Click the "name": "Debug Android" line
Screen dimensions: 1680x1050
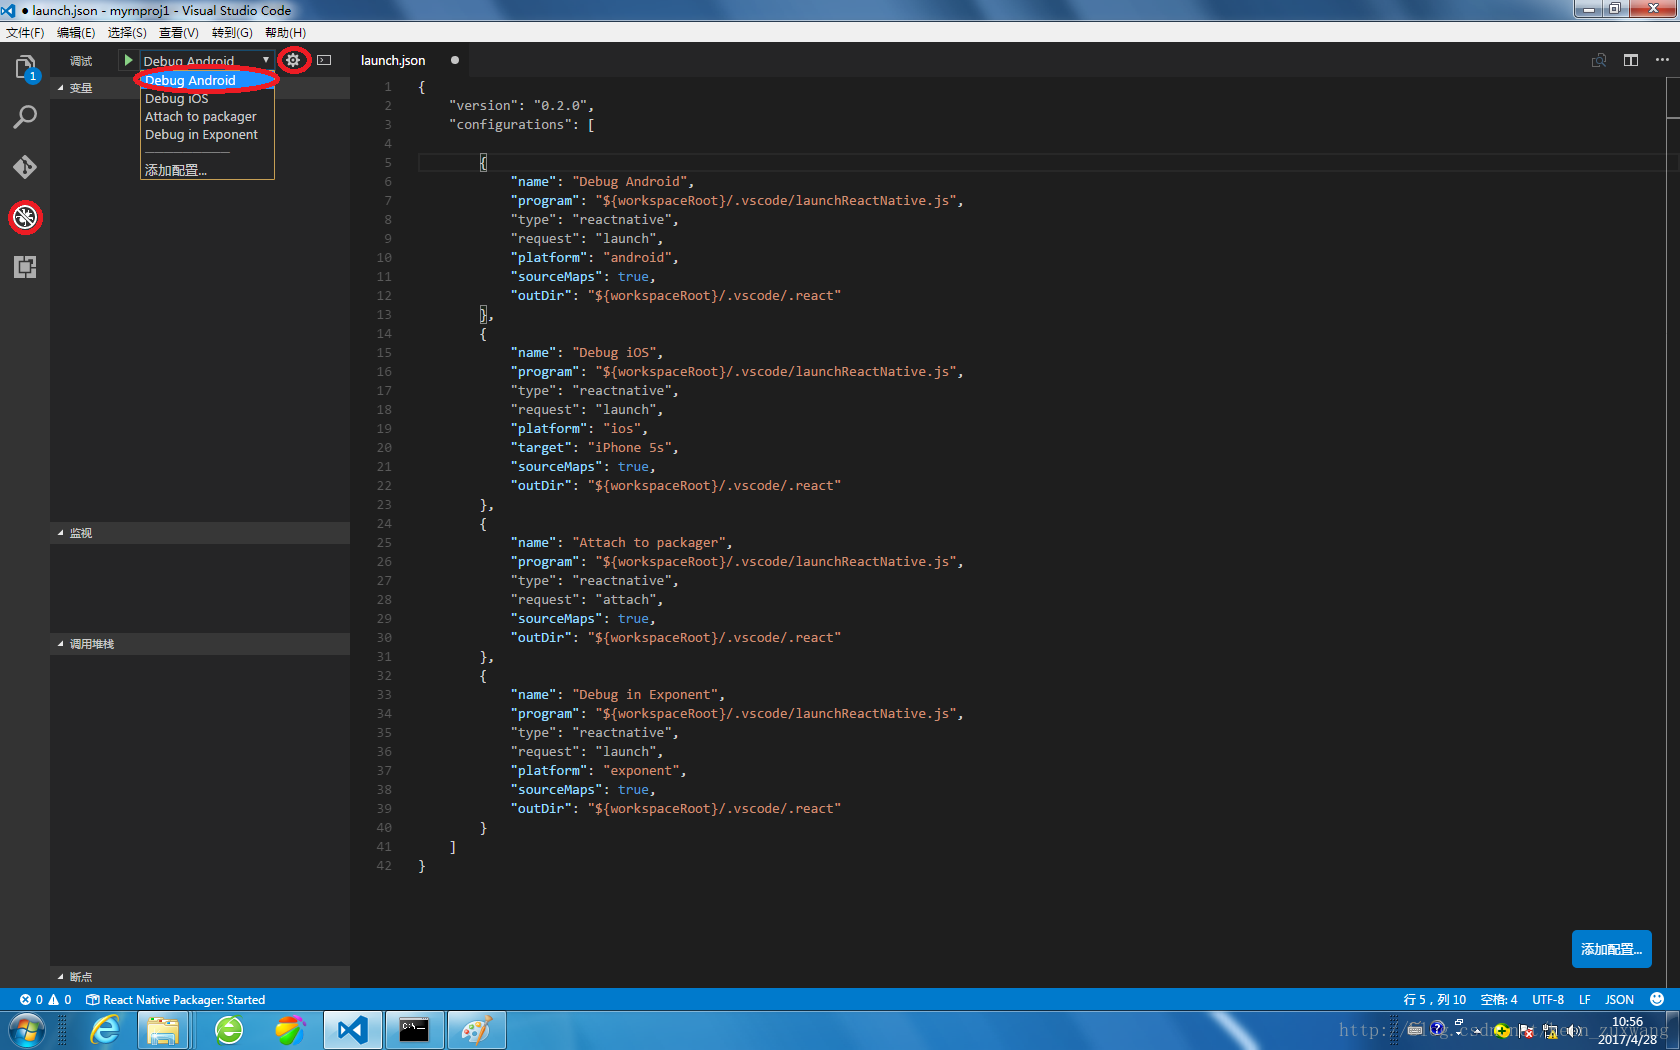click(602, 181)
